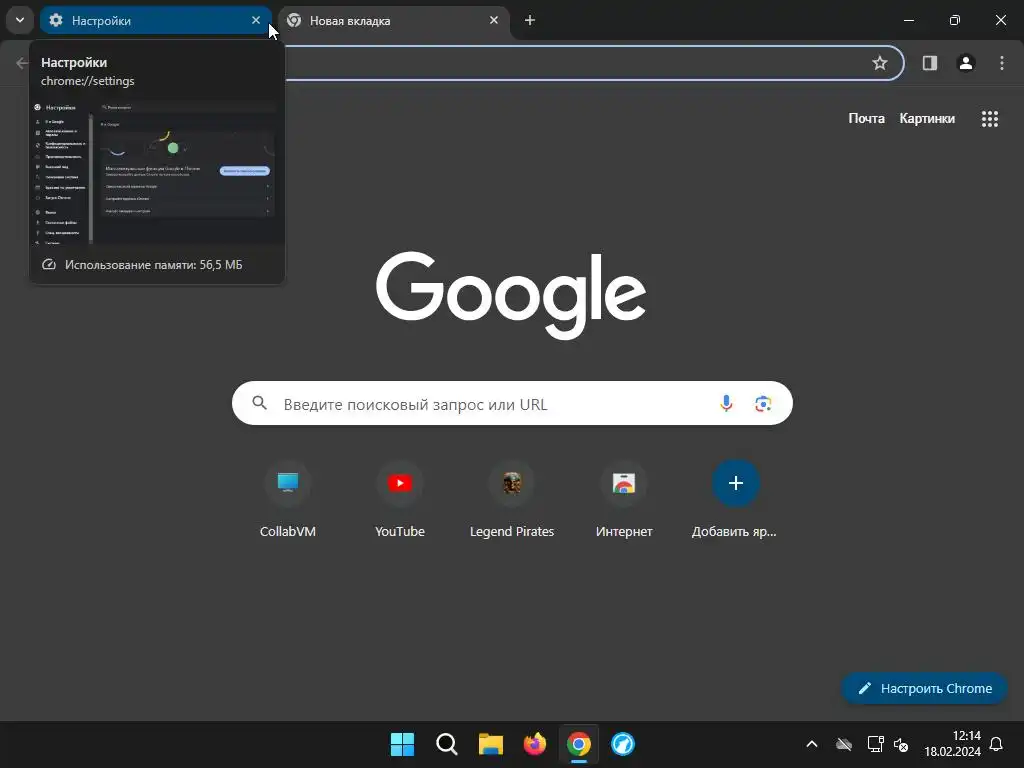Switch to the Новая вкладка tab

pos(394,20)
